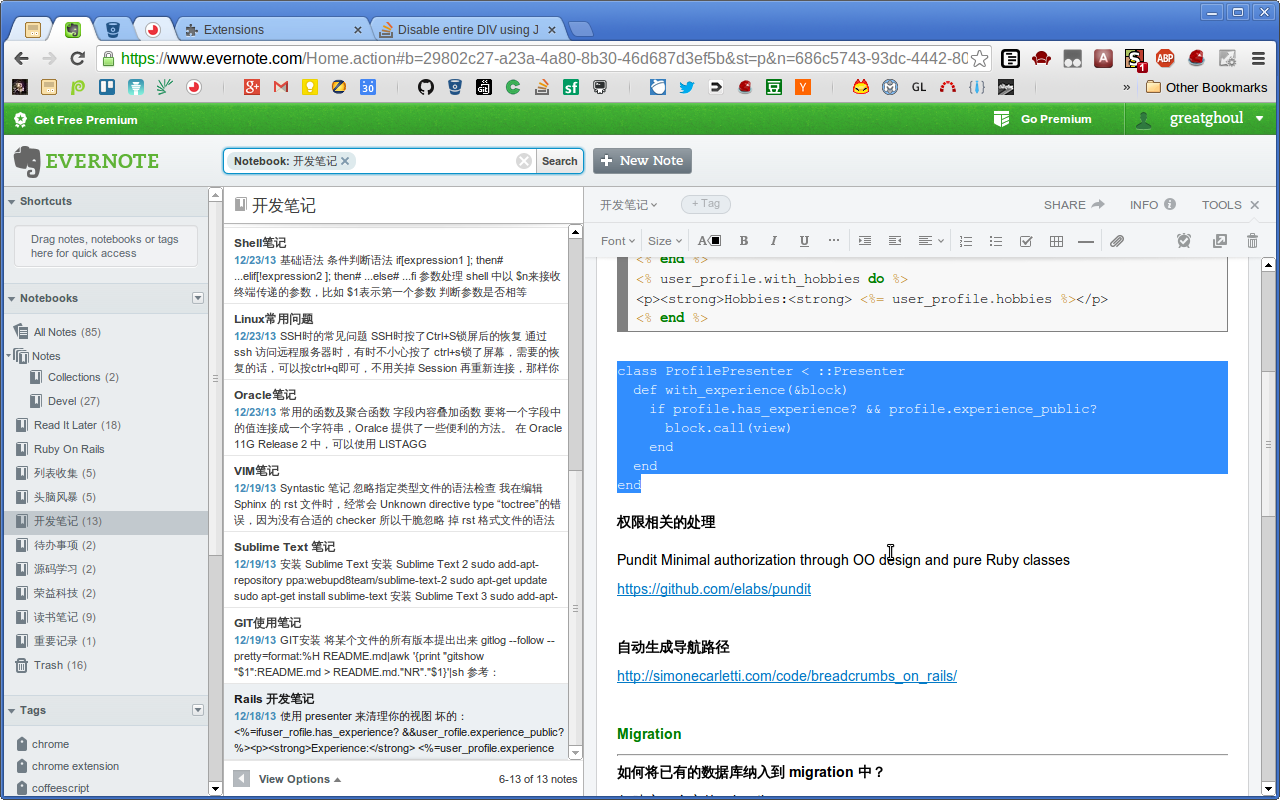1280x800 pixels.
Task: Switch to the Extensions browser tab
Action: pos(272,29)
